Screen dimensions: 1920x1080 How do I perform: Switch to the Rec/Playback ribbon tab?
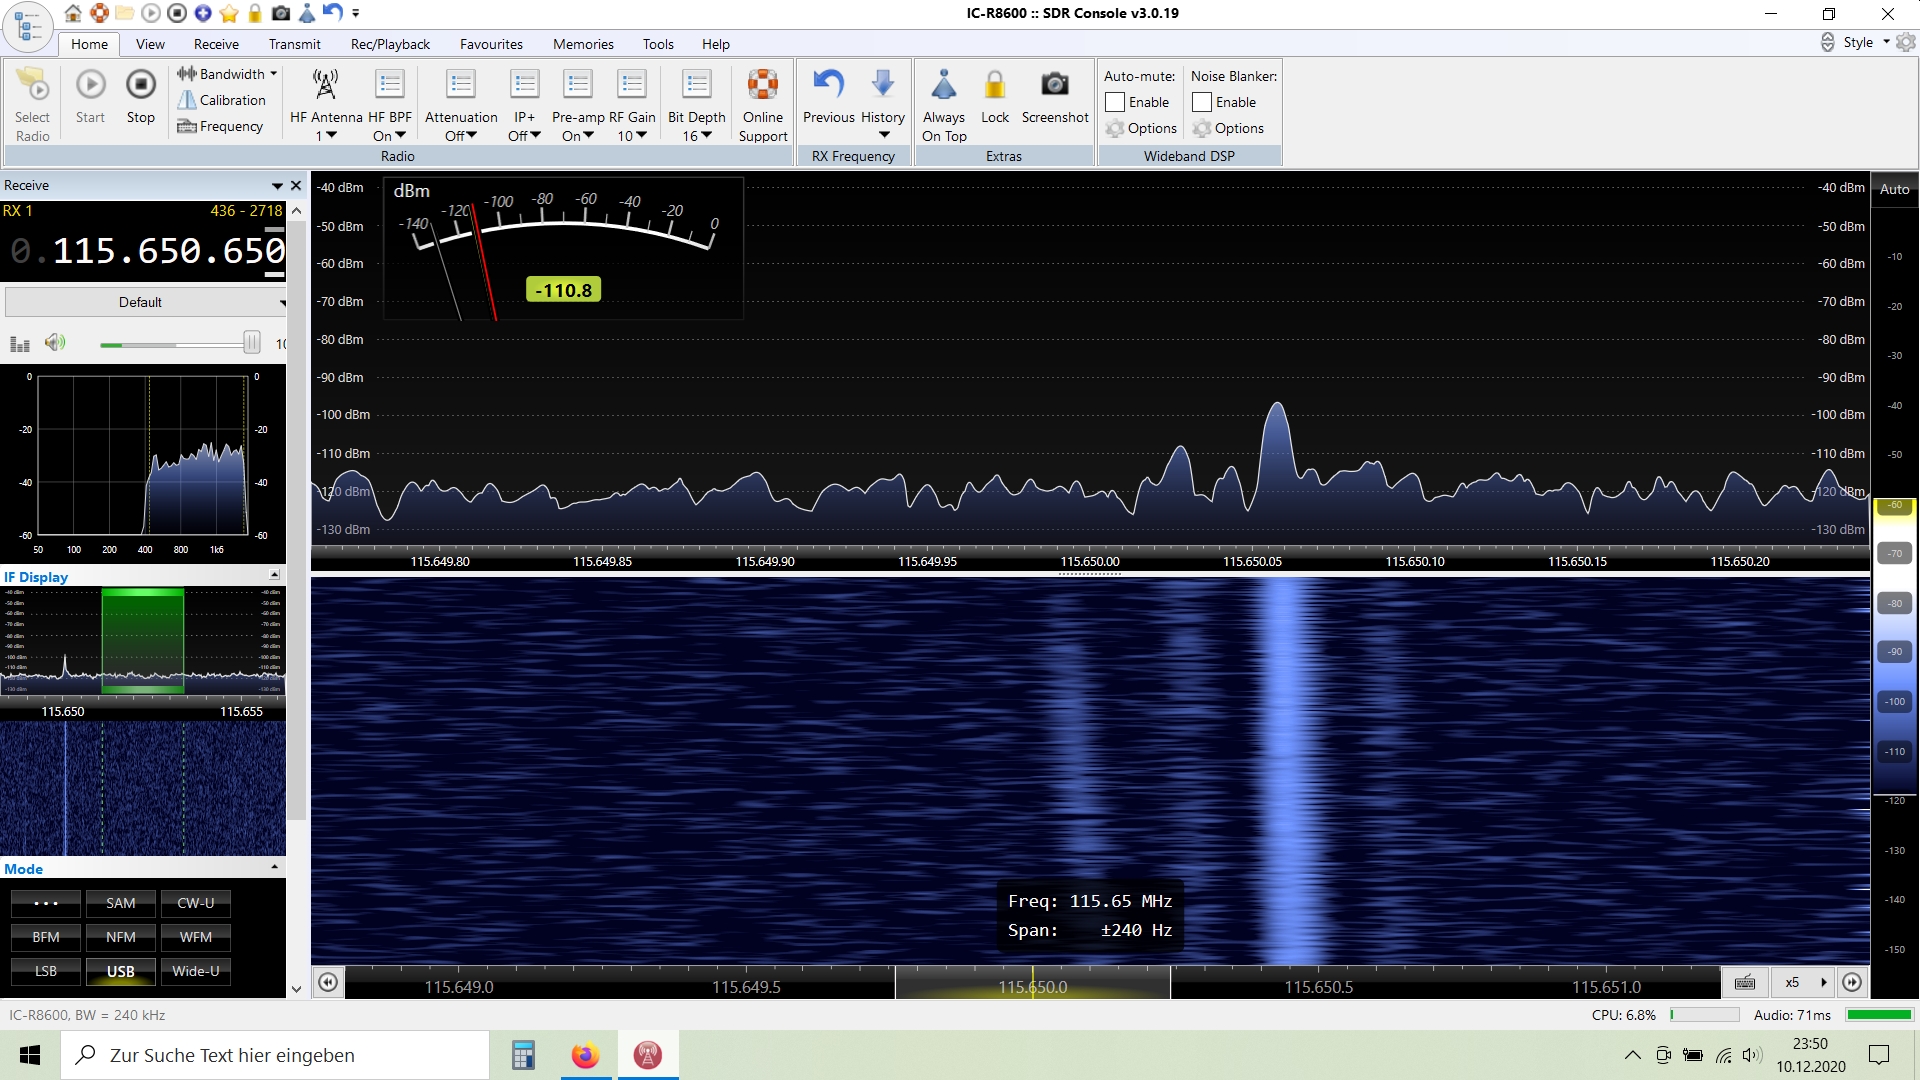point(390,44)
